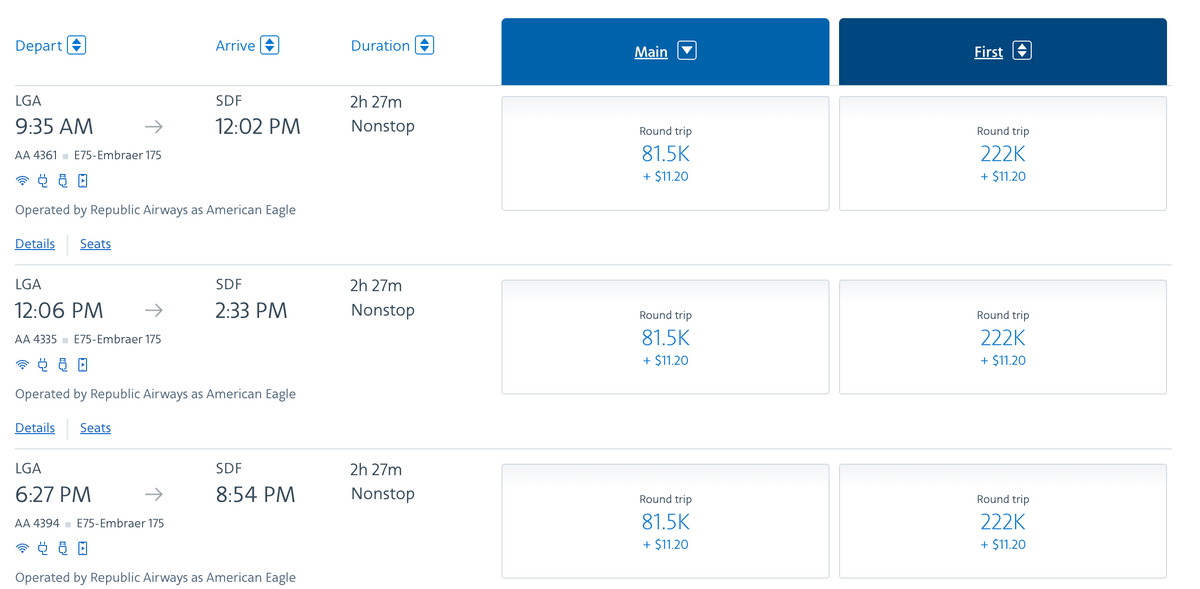Screen dimensions: 1200x589
Task: Click the Wi-Fi icon on flight AA 4394
Action: pos(22,548)
